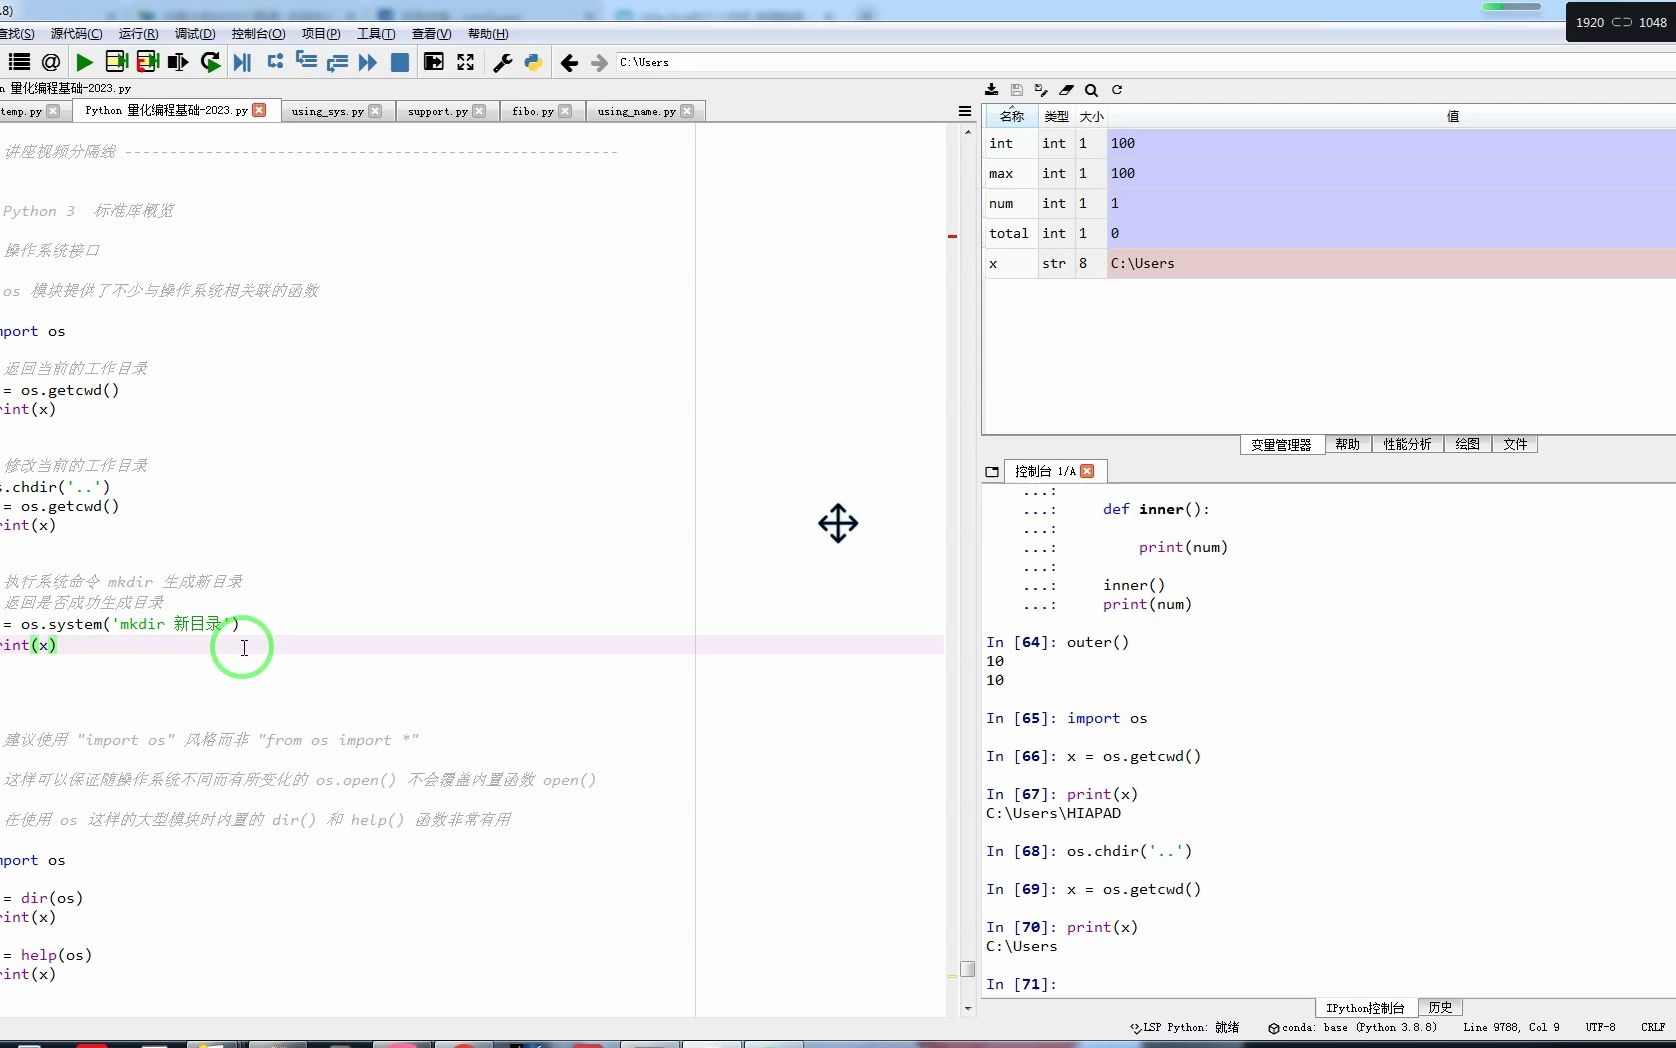Image resolution: width=1676 pixels, height=1048 pixels.
Task: Start debugging with the Debug file icon
Action: coord(242,62)
